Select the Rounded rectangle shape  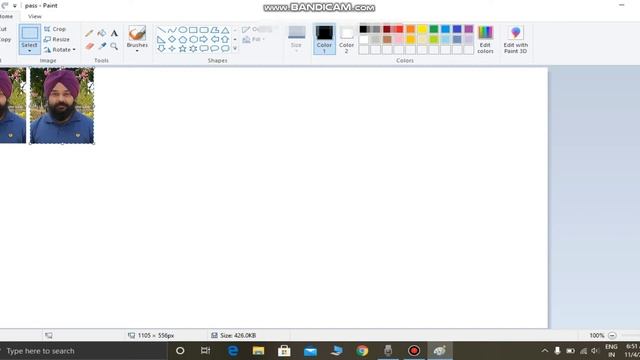pyautogui.click(x=204, y=30)
